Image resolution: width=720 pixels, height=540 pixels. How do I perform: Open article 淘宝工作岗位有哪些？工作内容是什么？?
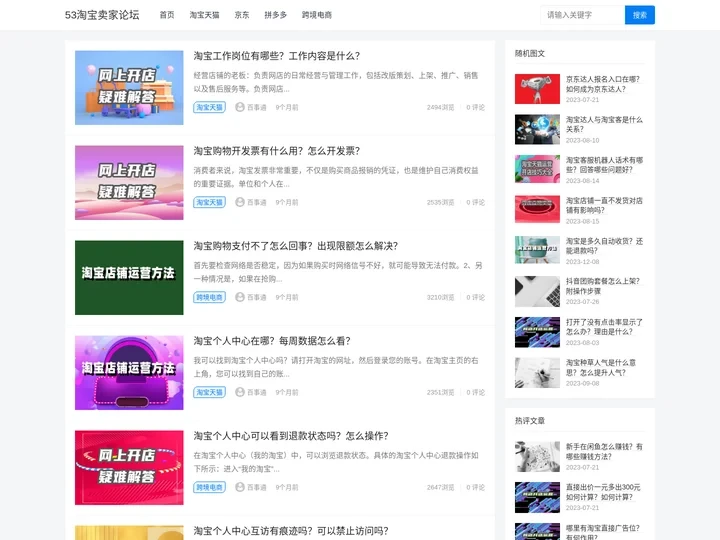(x=277, y=56)
